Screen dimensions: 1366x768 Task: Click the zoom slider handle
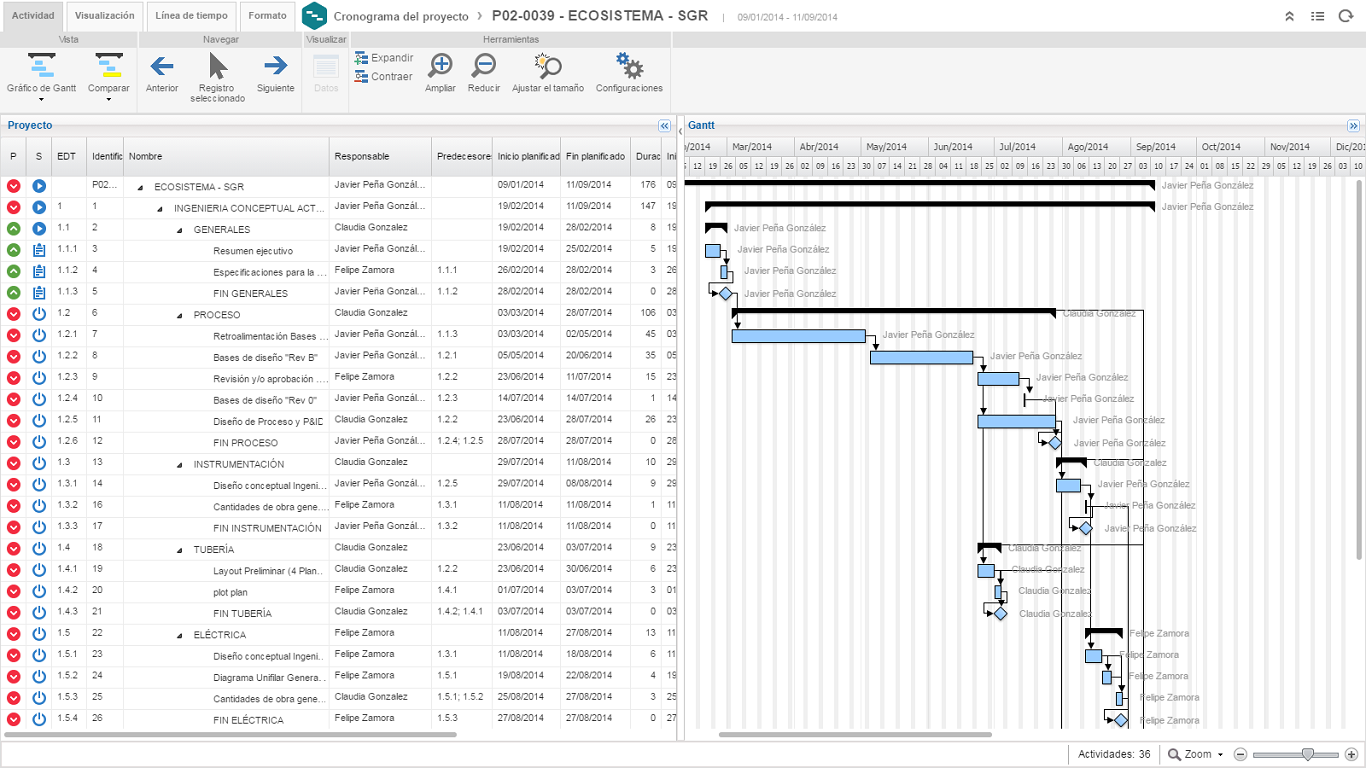click(x=1307, y=754)
